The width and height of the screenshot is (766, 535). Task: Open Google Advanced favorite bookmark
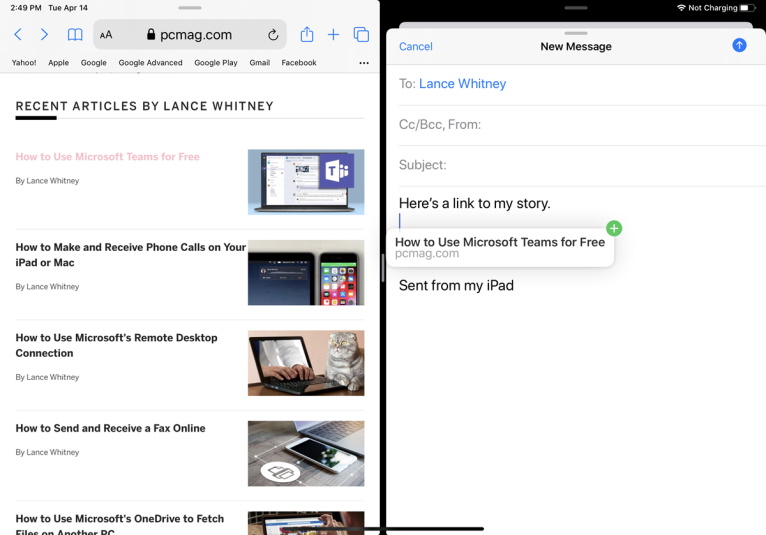(150, 63)
